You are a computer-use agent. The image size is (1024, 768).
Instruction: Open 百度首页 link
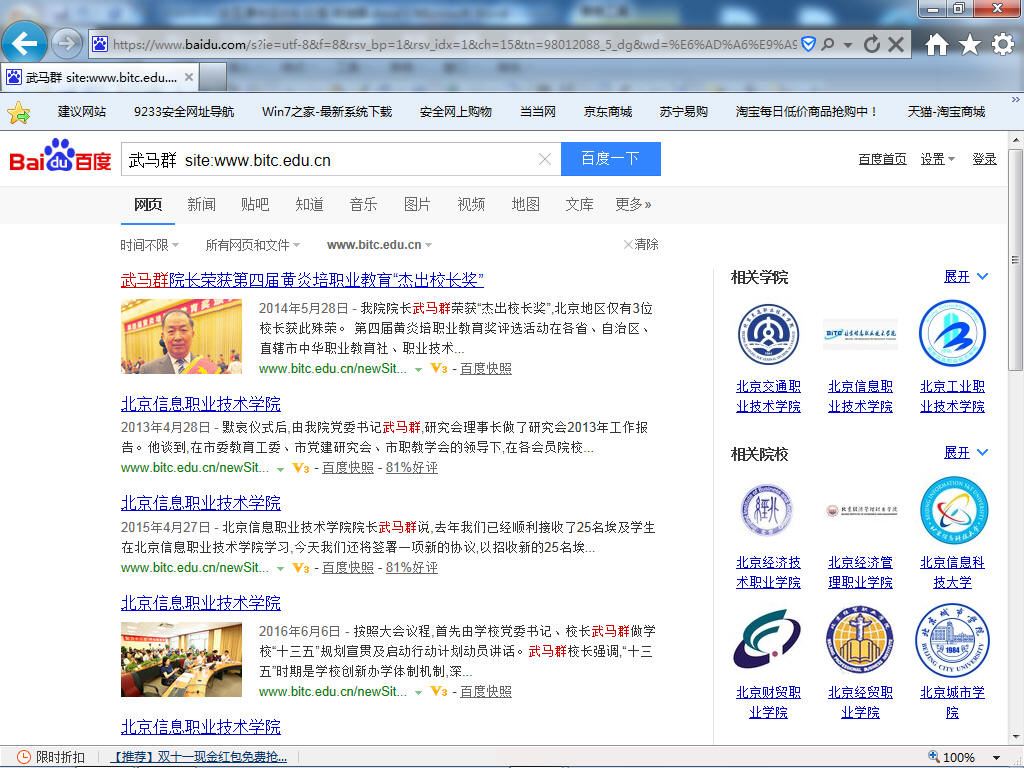point(882,159)
